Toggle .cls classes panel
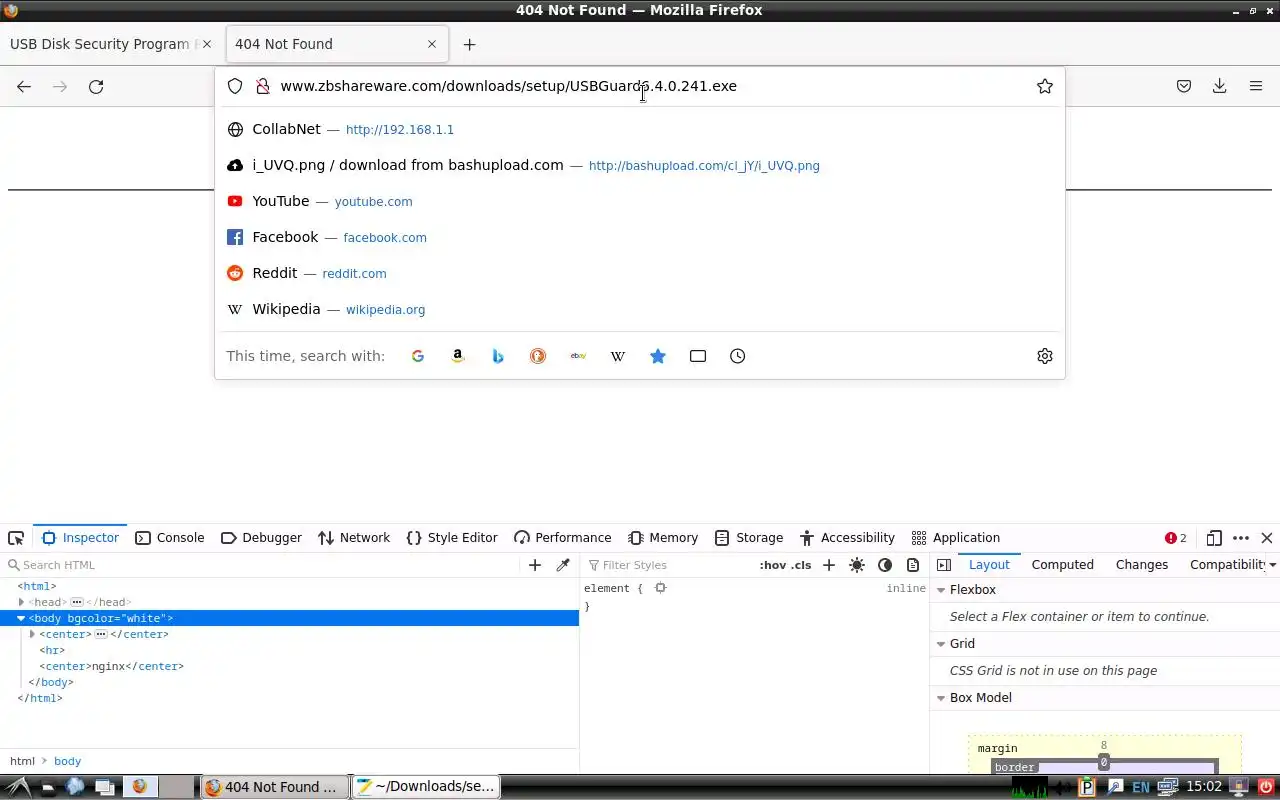1280x800 pixels. click(801, 565)
